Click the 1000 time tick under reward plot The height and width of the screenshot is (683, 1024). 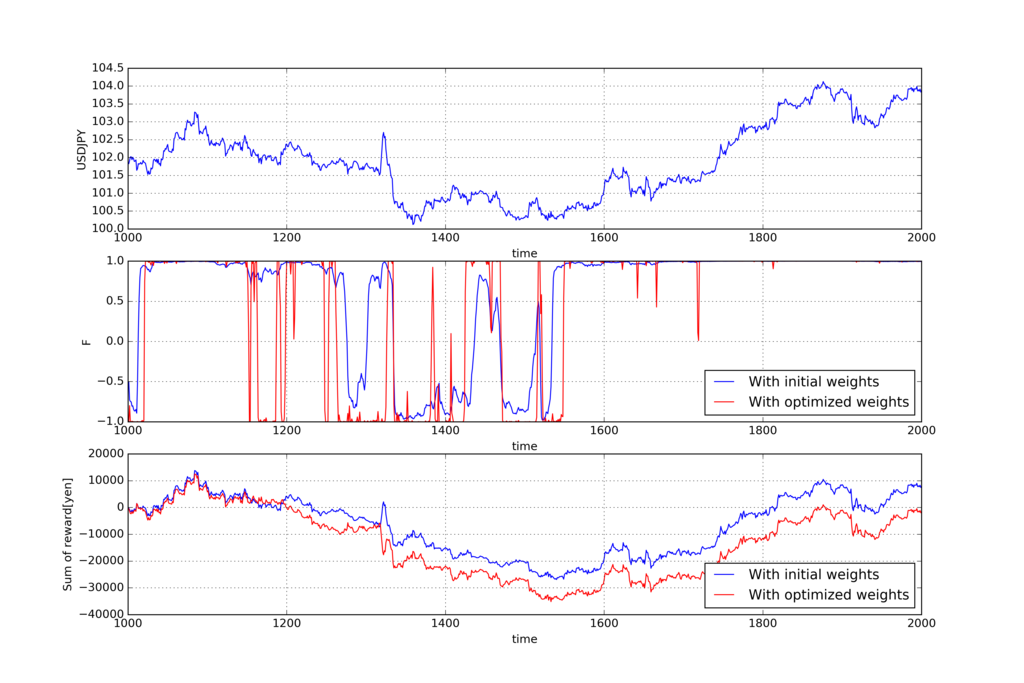tap(127, 623)
